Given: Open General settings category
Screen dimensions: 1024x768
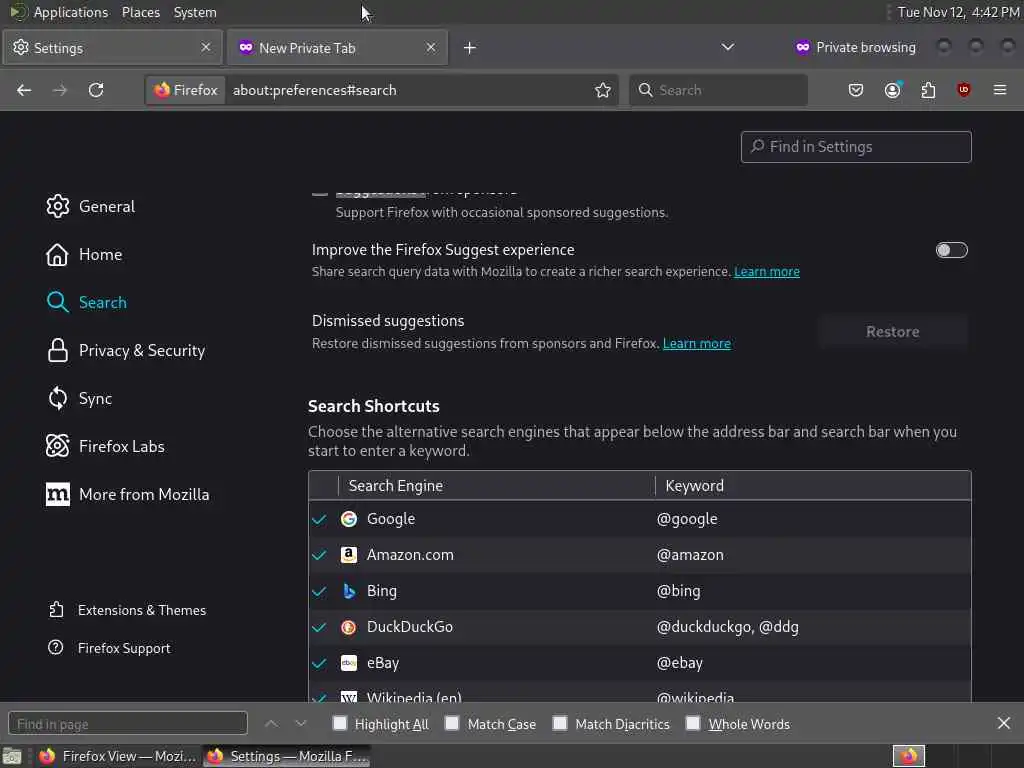Looking at the screenshot, I should [x=91, y=206].
